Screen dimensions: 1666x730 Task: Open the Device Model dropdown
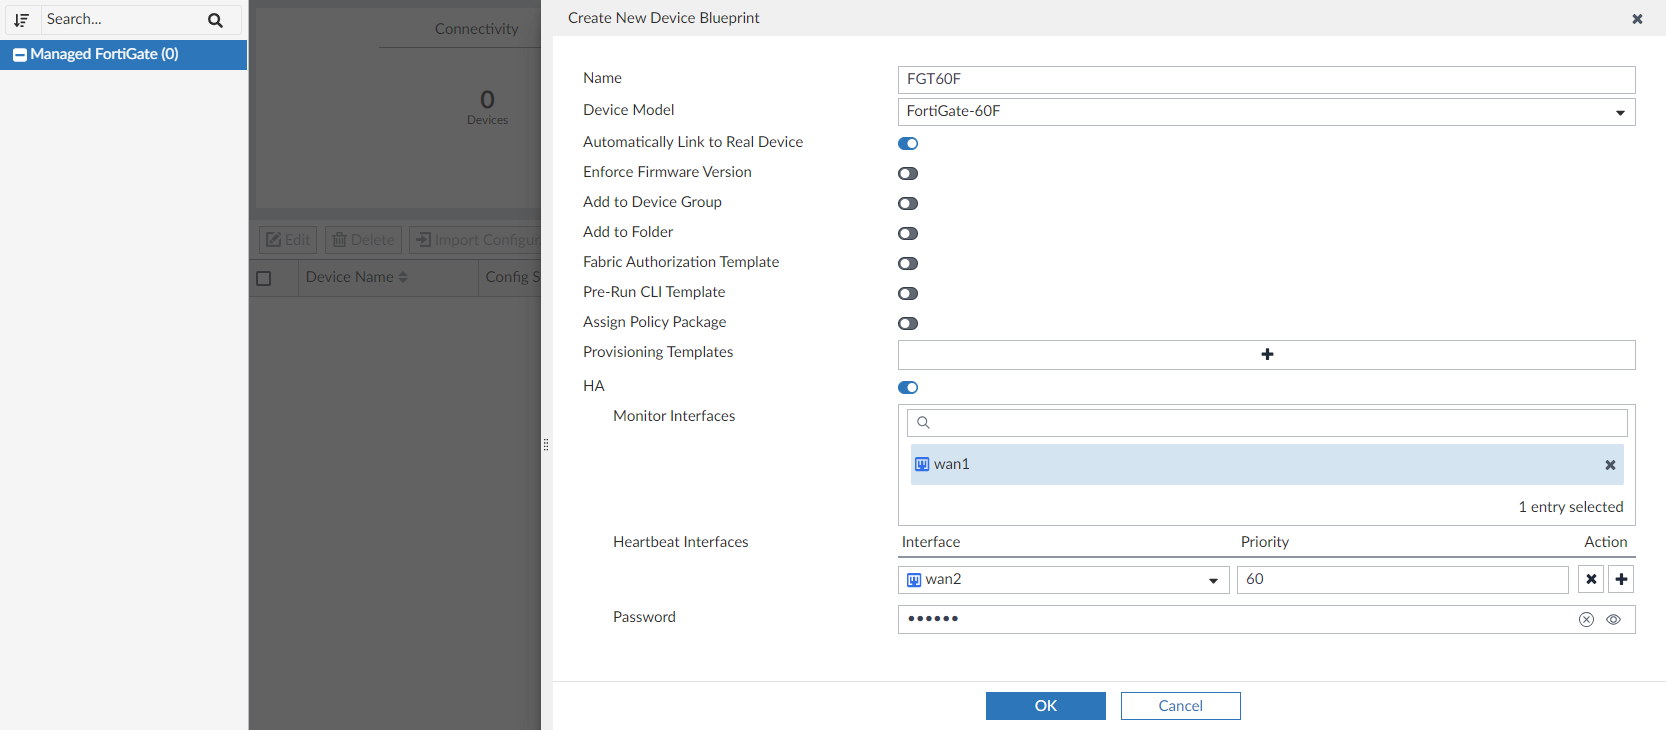pyautogui.click(x=1266, y=112)
